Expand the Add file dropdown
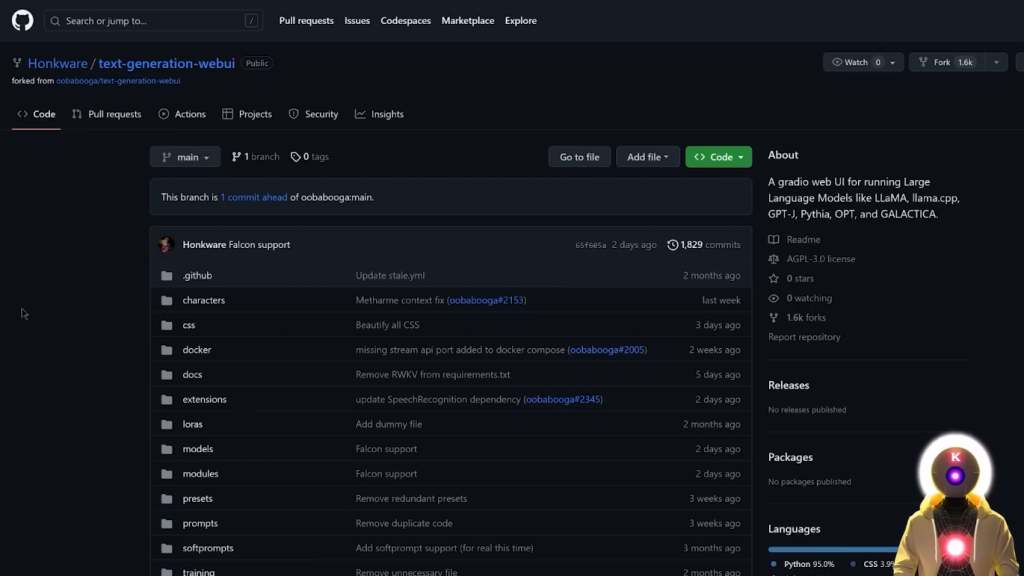The image size is (1024, 576). [648, 157]
